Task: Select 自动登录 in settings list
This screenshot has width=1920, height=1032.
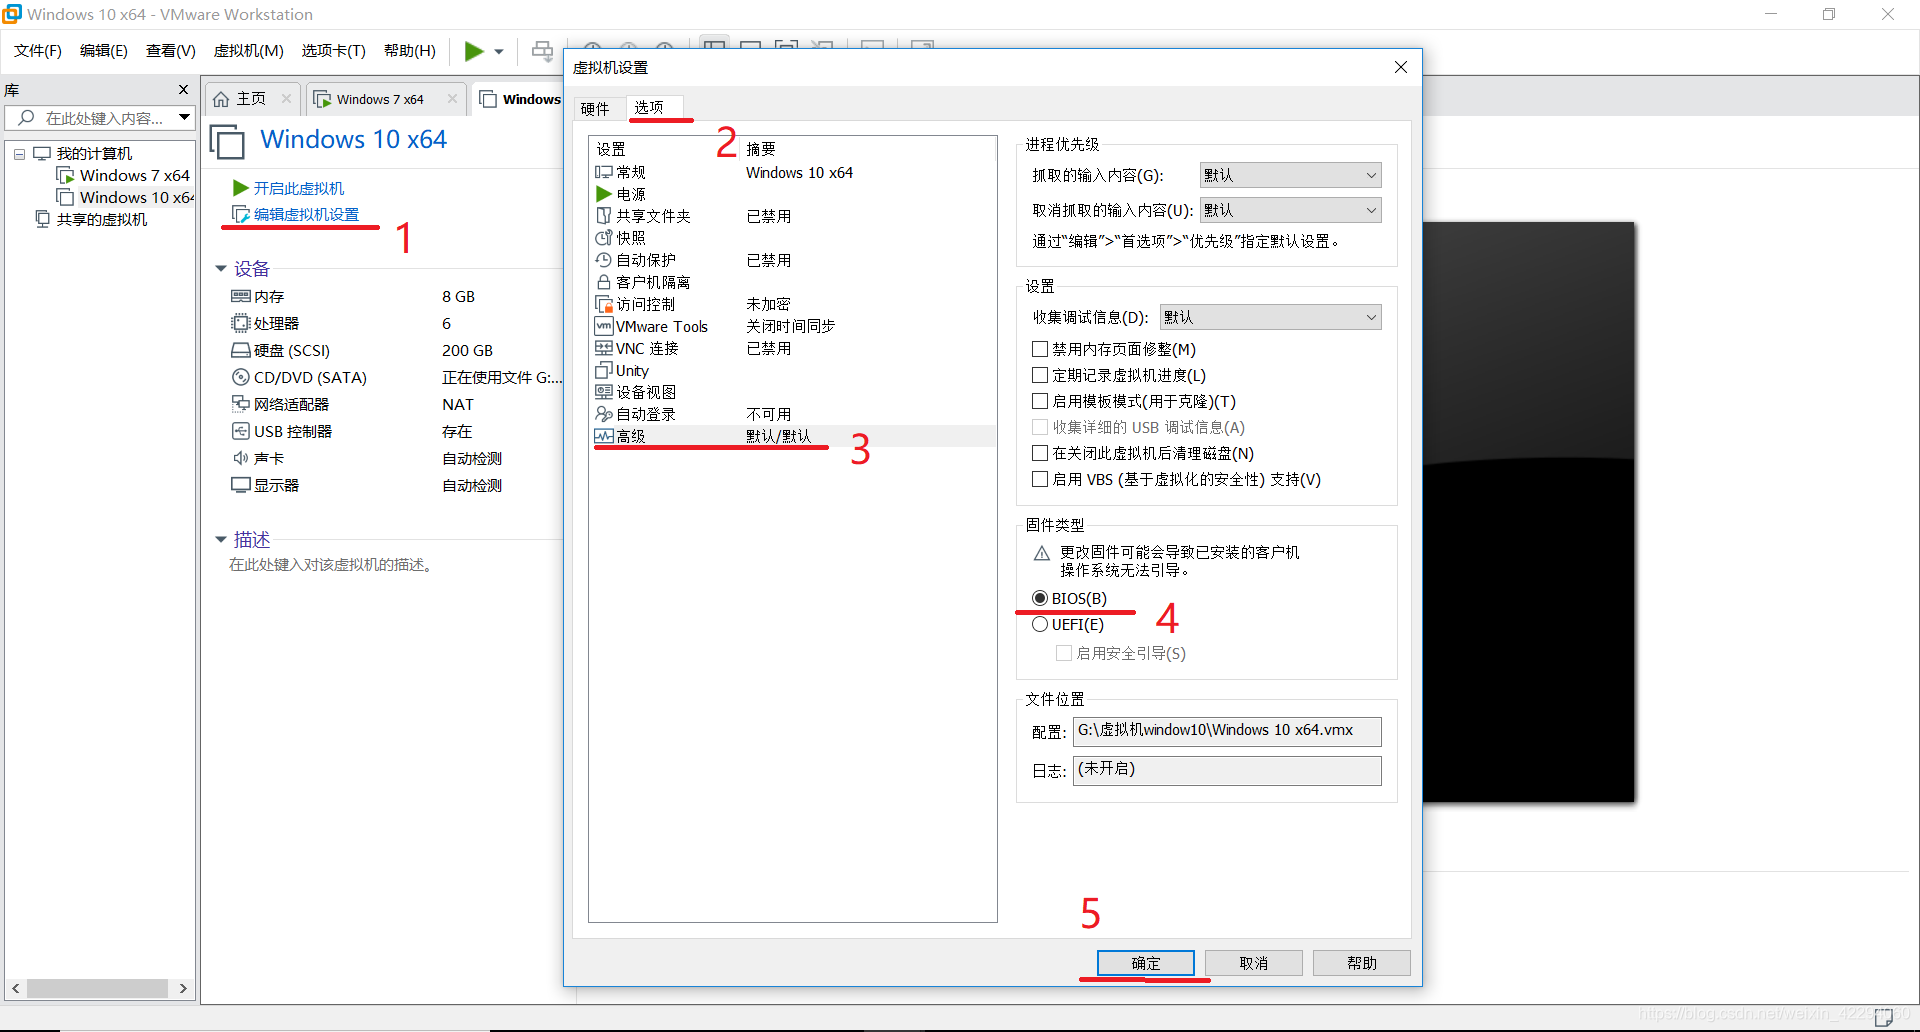Action: 793,414
